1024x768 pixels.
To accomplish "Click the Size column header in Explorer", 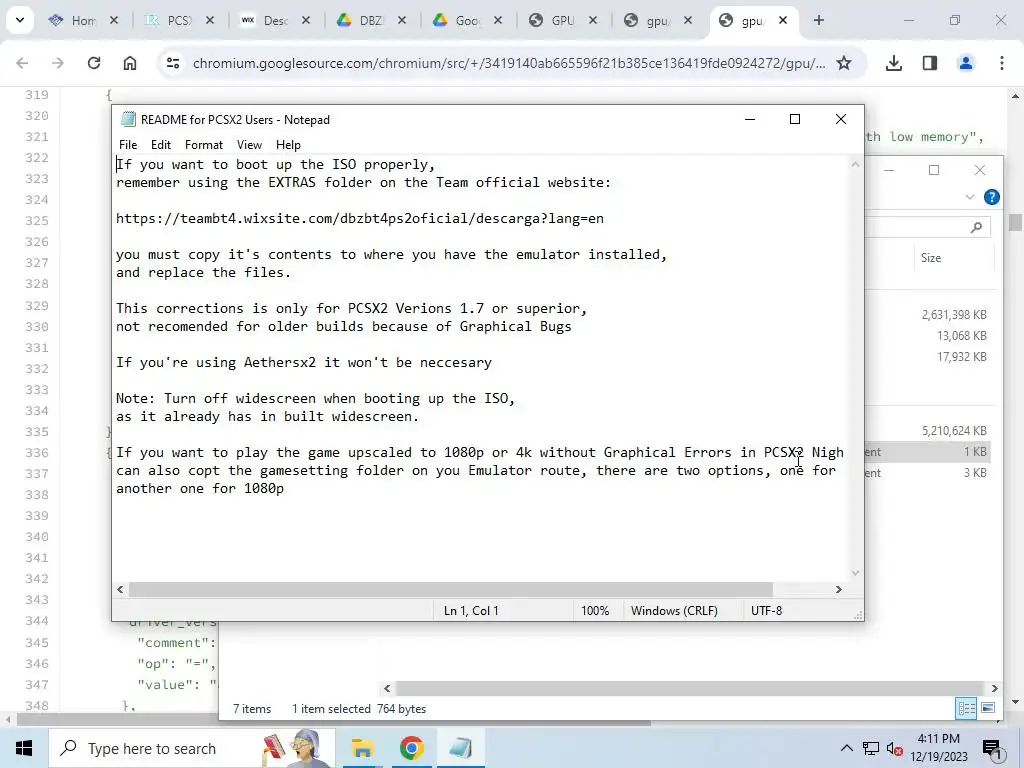I will point(931,258).
